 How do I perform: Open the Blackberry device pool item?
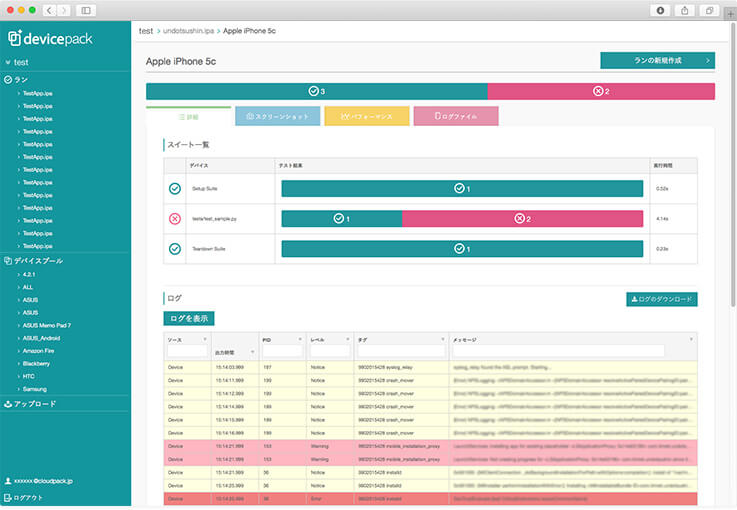click(x=36, y=364)
